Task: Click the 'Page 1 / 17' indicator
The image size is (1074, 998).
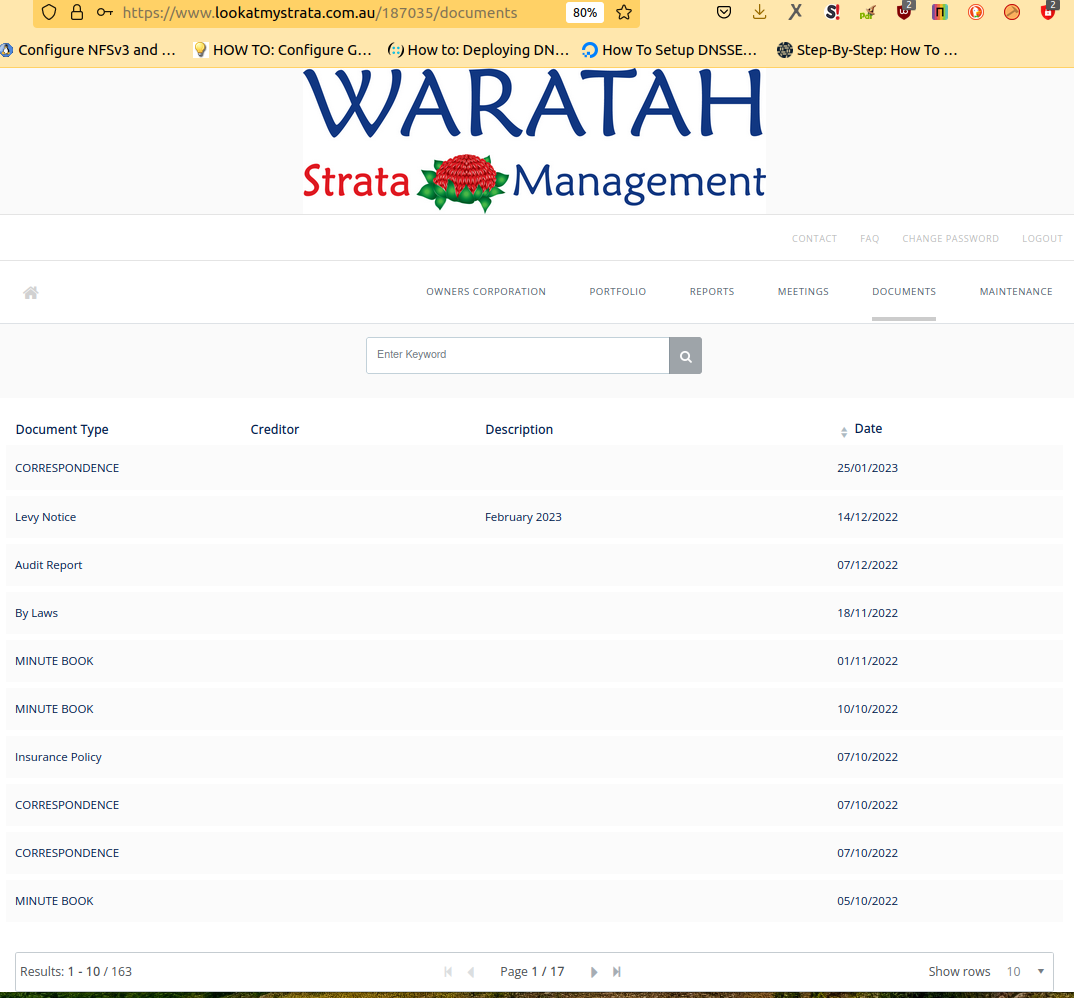Action: point(532,971)
